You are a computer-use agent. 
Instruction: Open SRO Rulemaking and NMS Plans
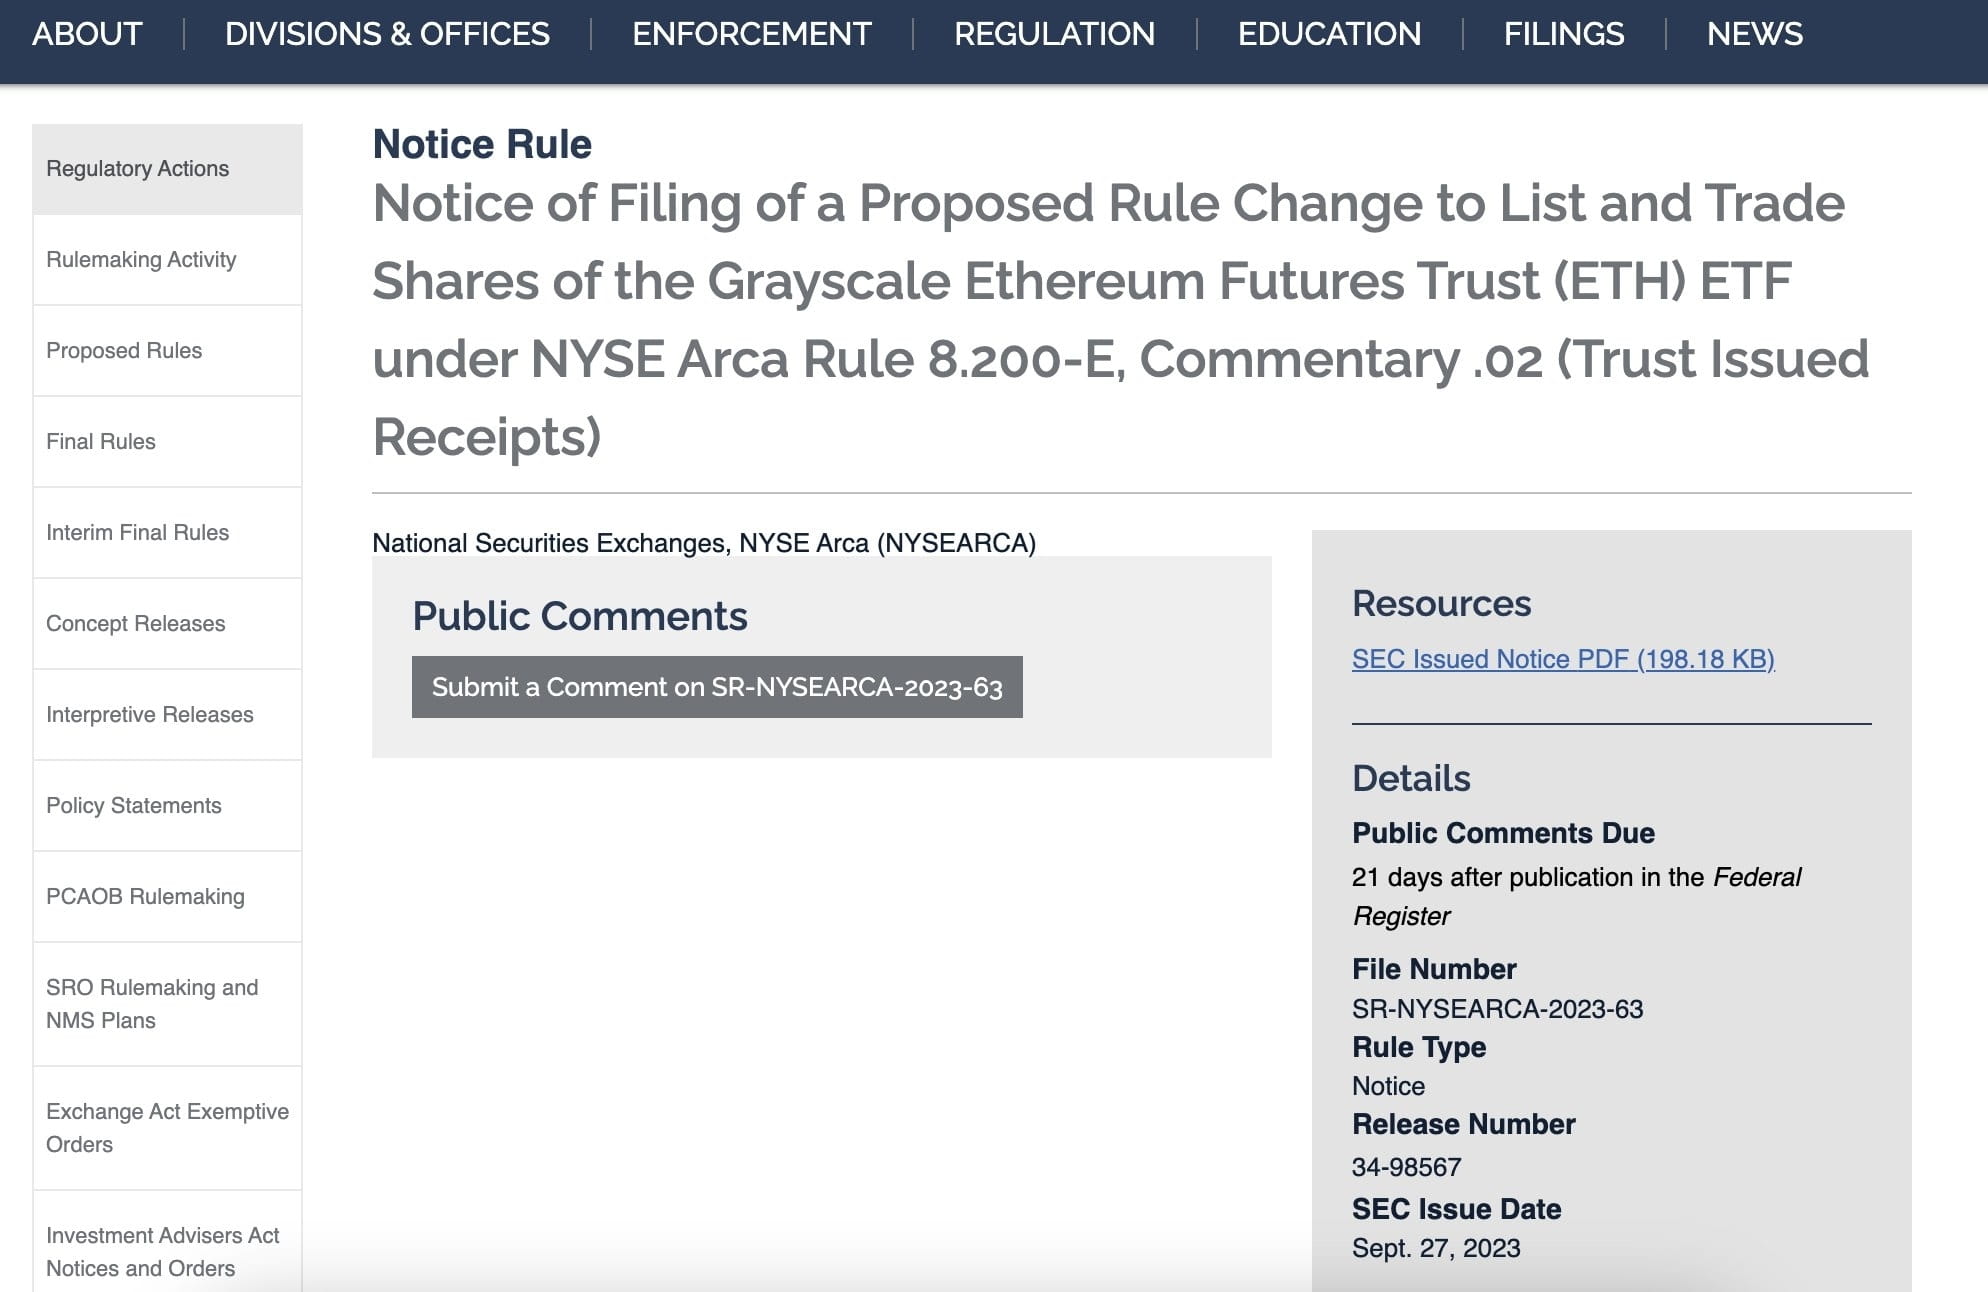coord(167,1004)
